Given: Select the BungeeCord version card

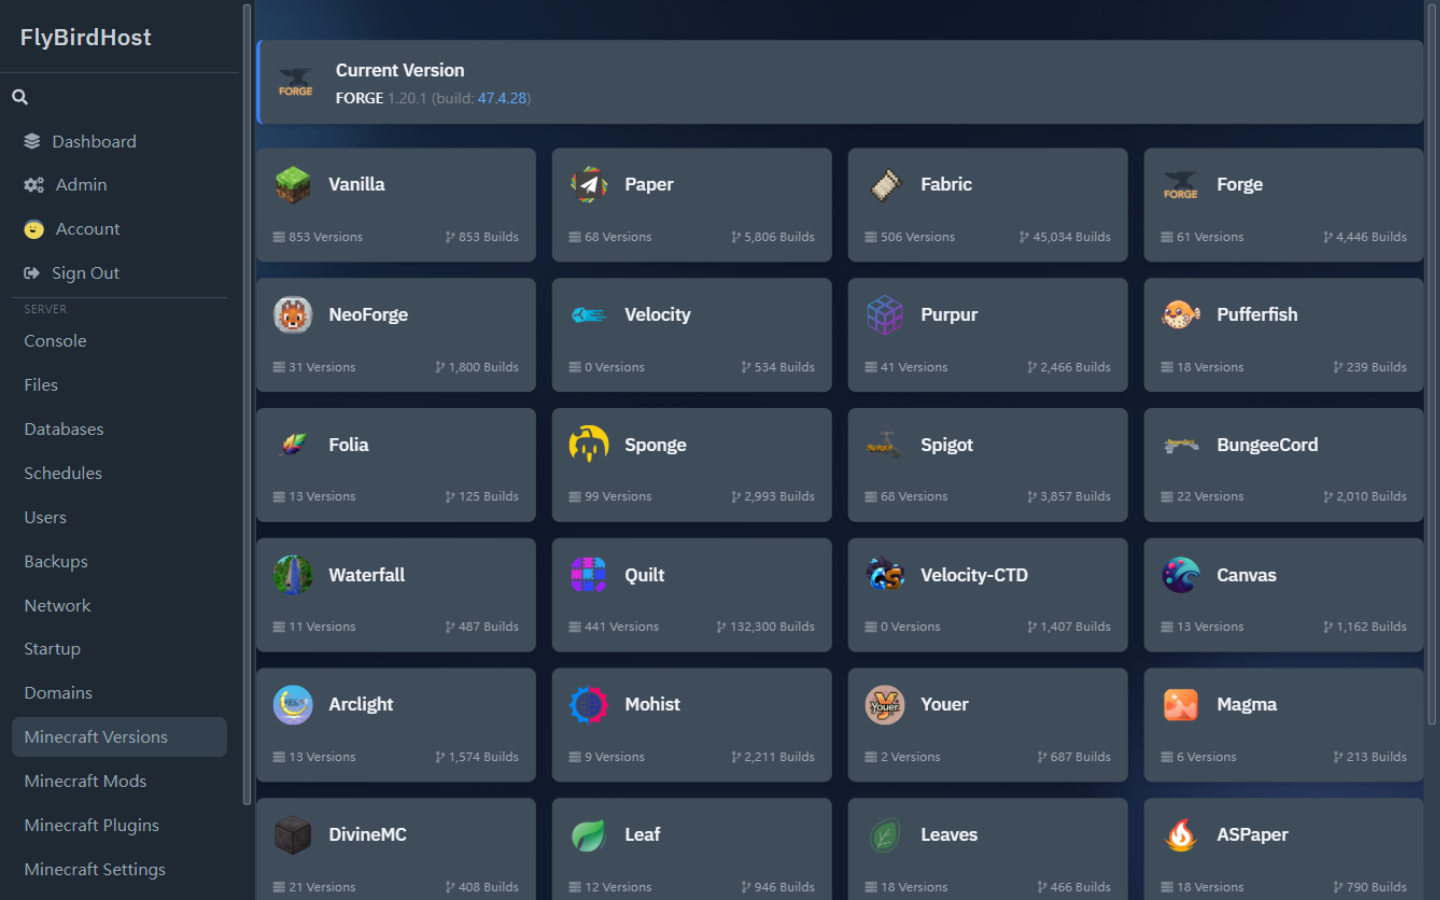Looking at the screenshot, I should [x=1283, y=465].
